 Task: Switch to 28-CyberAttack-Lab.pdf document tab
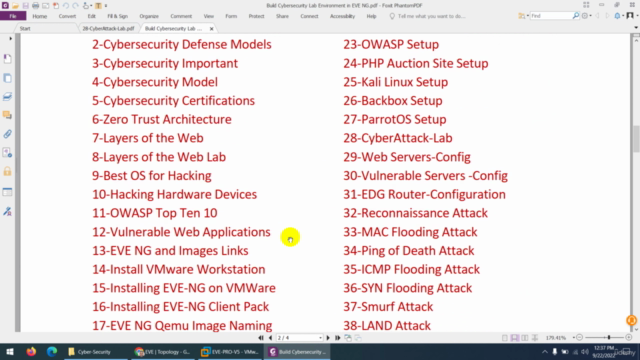tap(108, 29)
